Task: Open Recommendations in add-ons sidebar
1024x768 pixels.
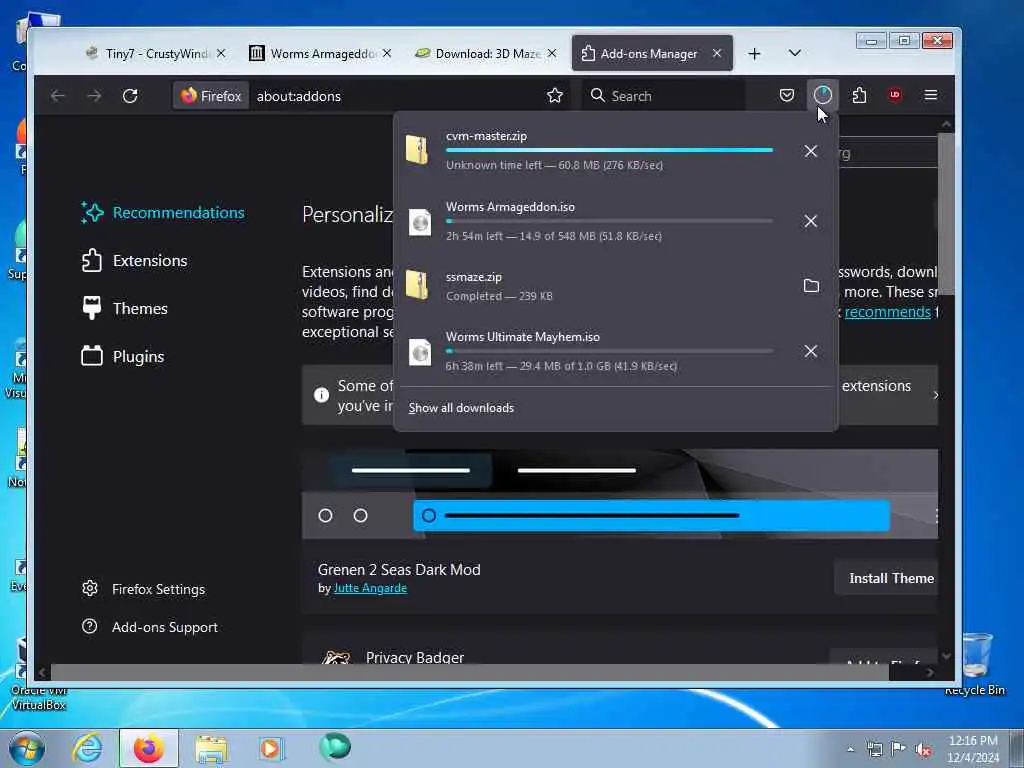Action: 163,212
